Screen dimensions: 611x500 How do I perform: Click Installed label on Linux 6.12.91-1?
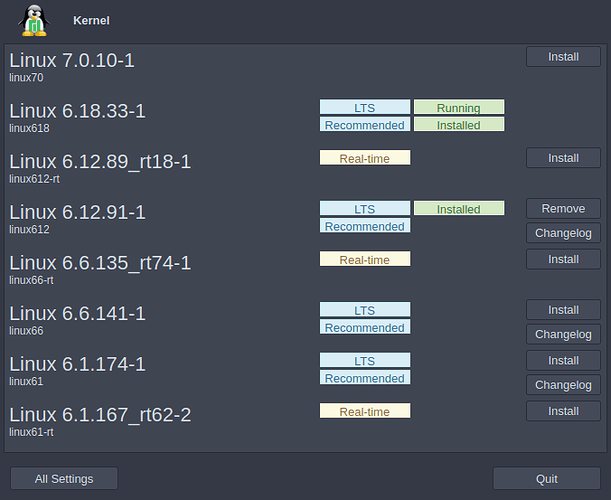tap(459, 208)
